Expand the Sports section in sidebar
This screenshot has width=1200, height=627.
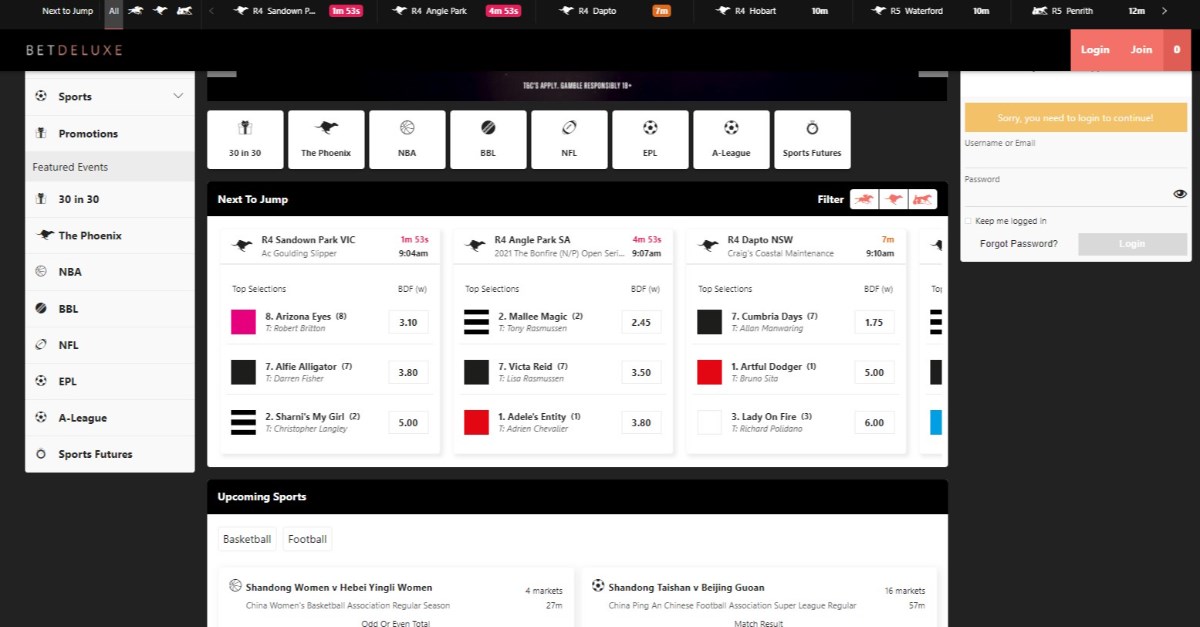[178, 96]
